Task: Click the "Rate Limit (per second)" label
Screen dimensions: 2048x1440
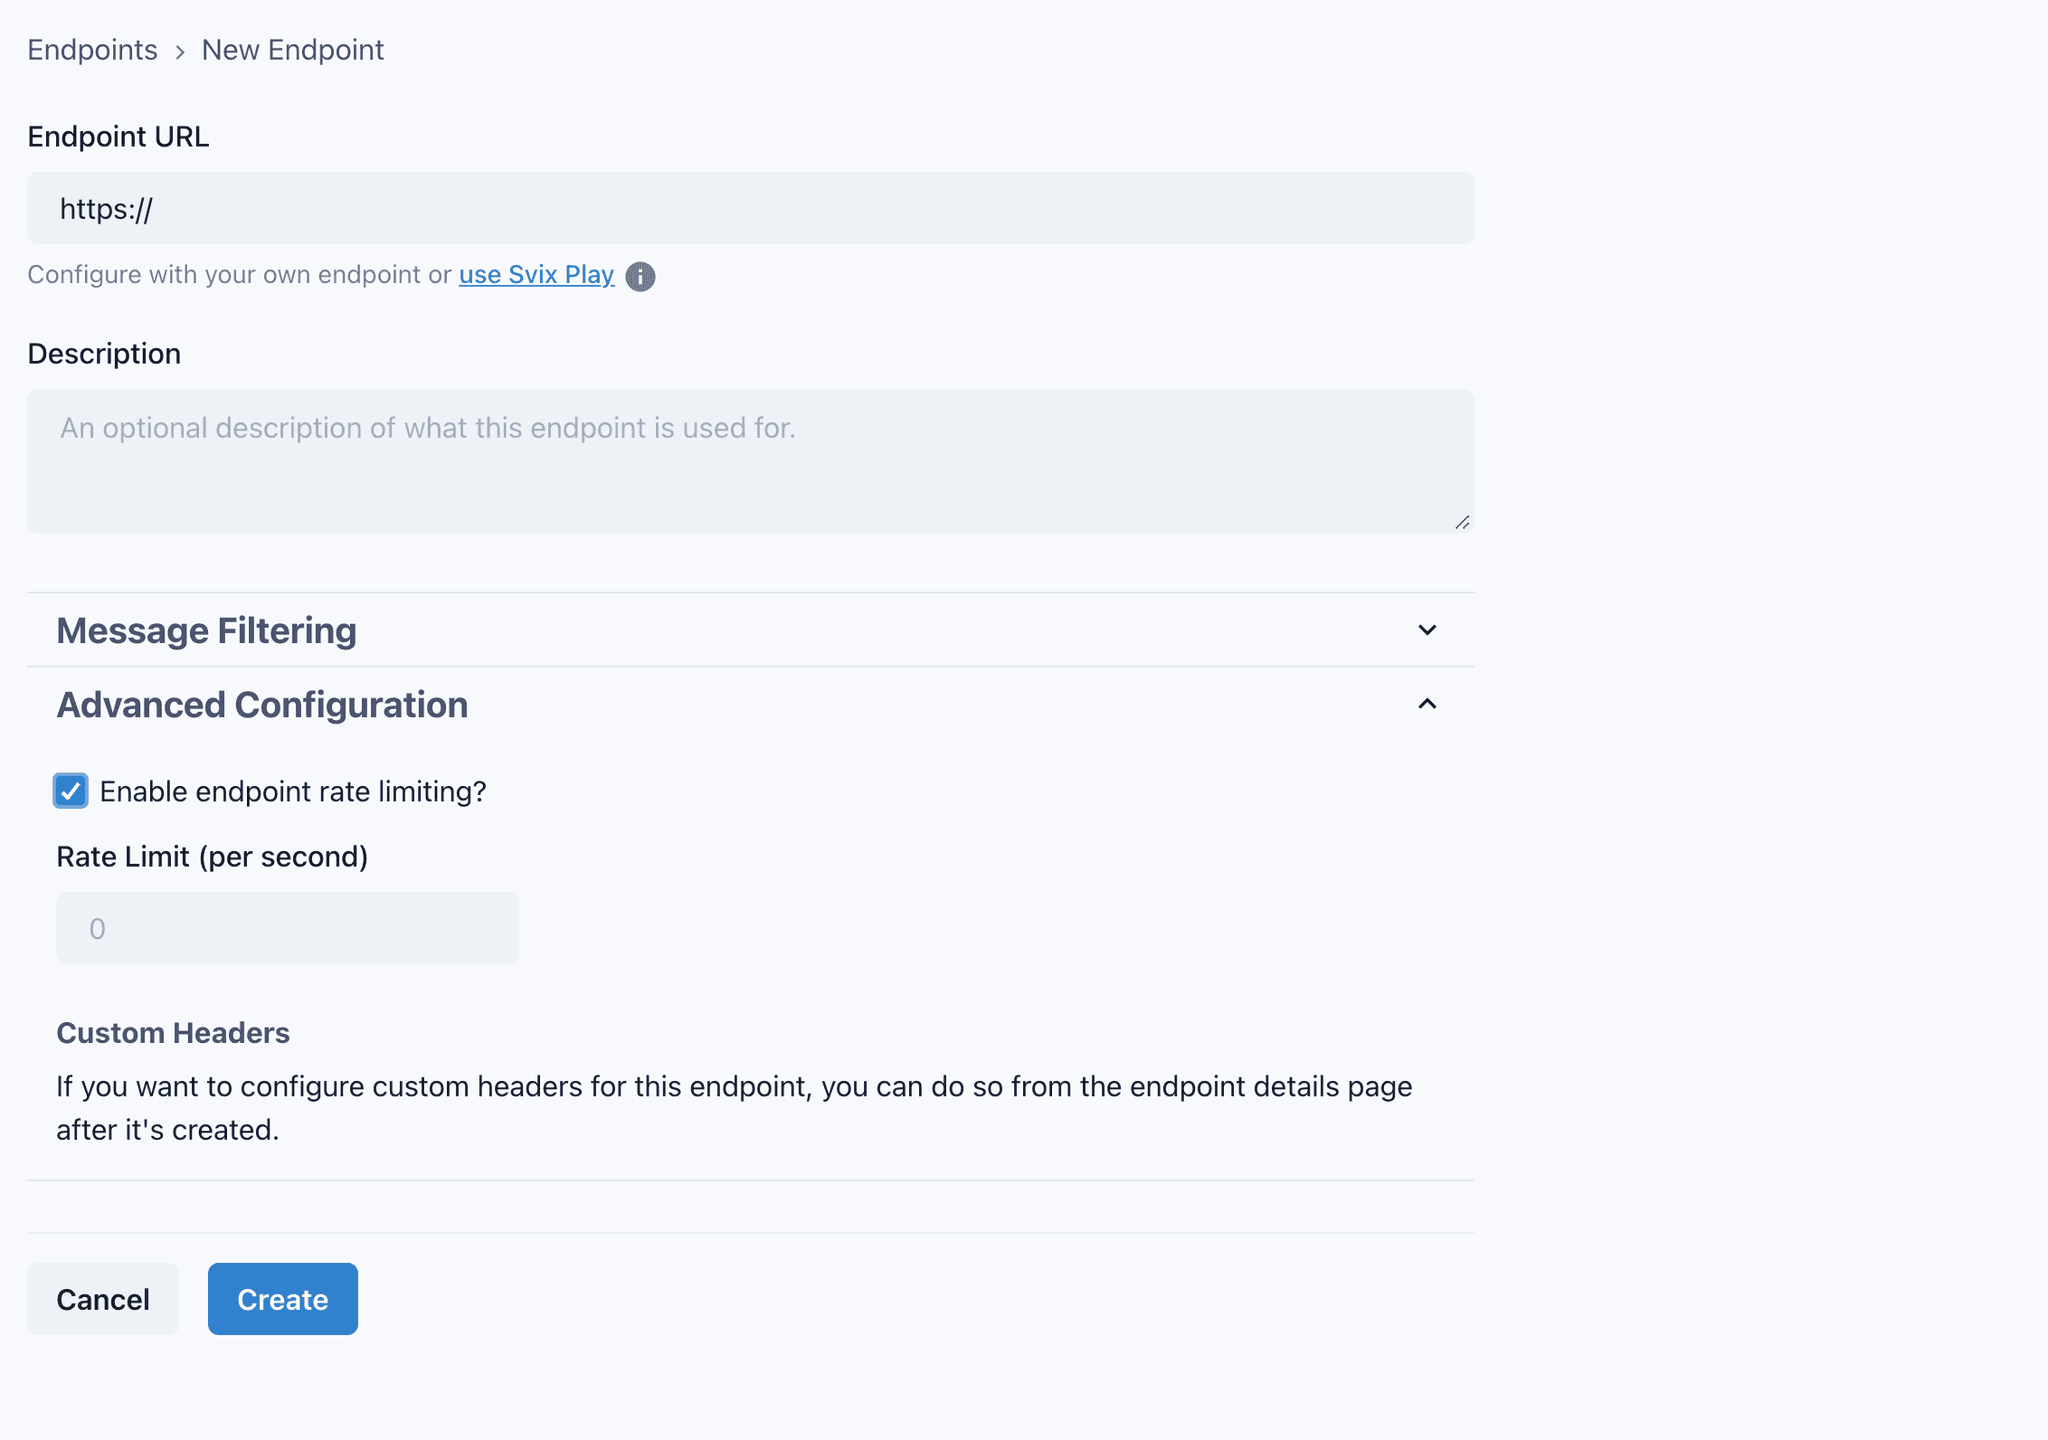Action: point(212,857)
